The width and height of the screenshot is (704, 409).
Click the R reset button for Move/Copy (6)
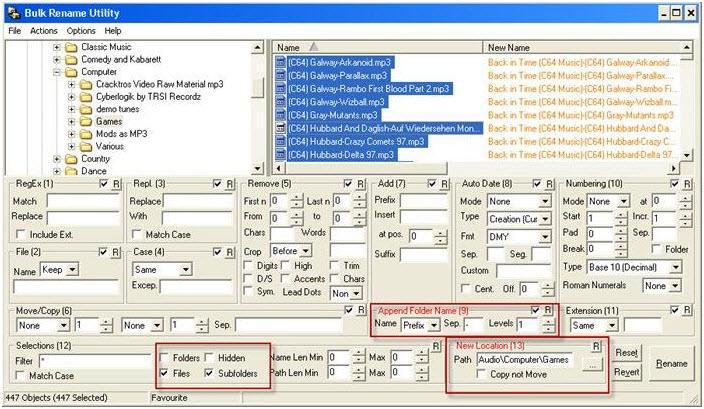(361, 310)
